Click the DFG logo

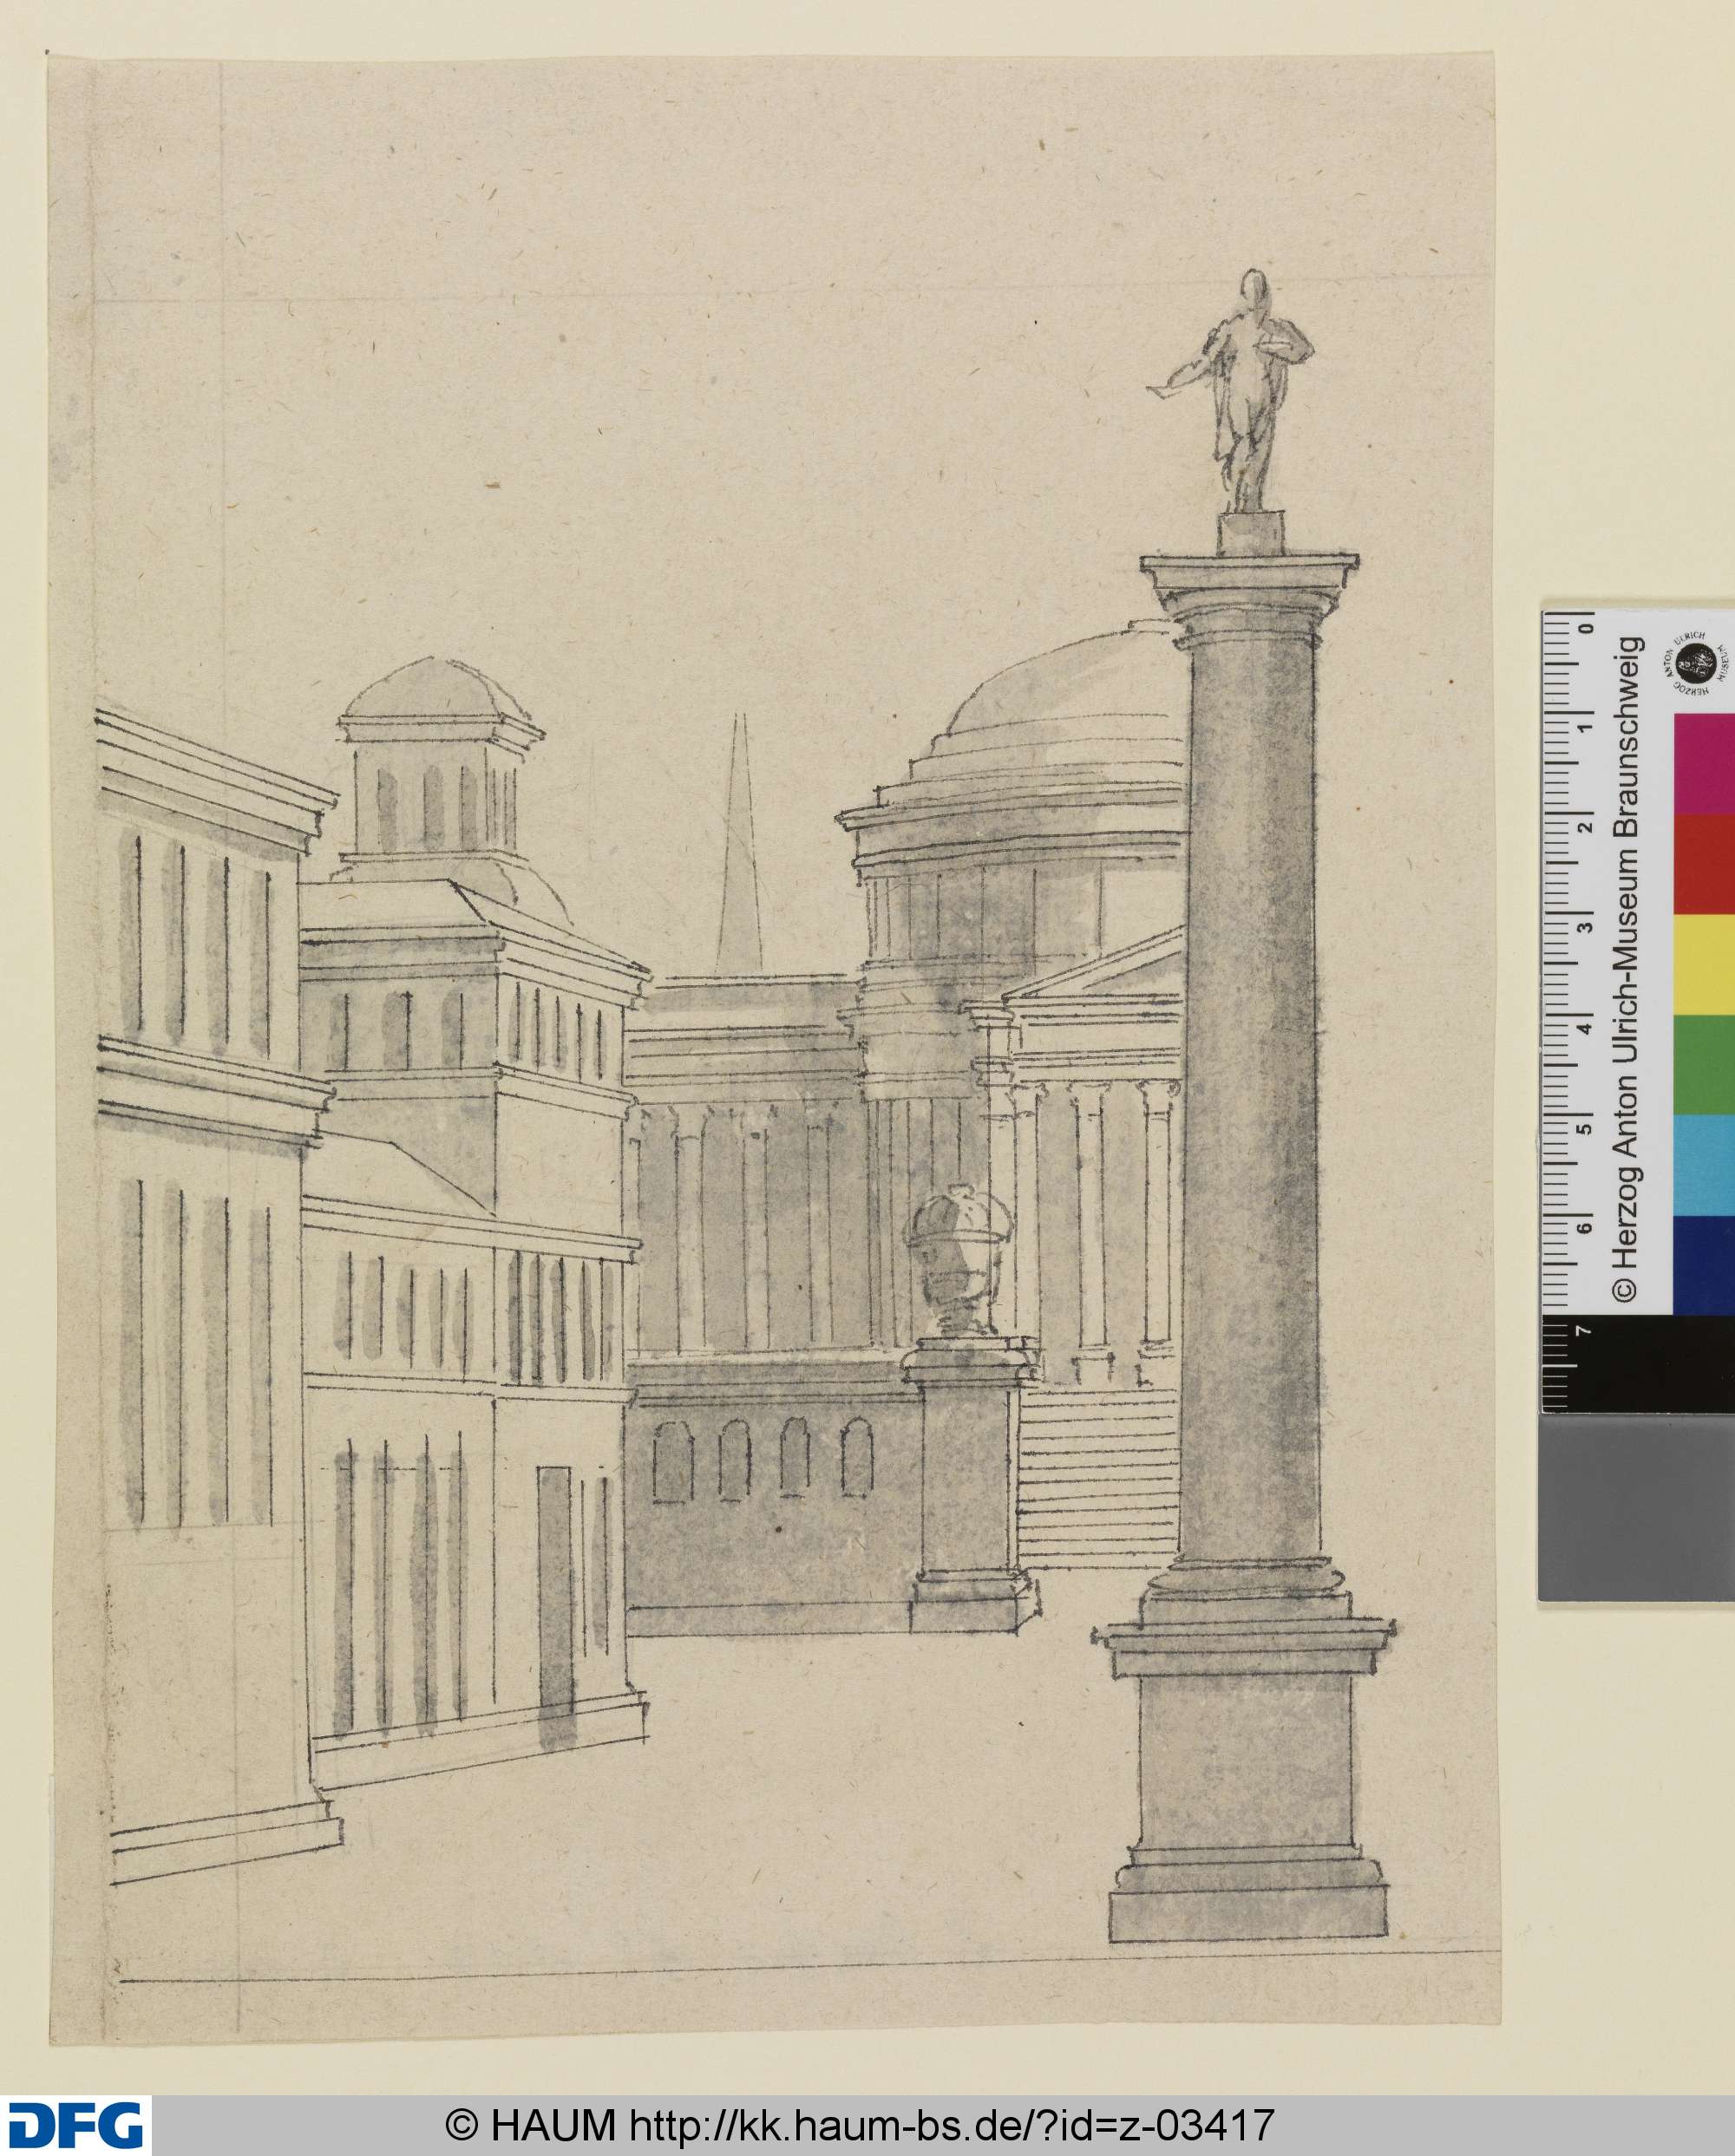coord(75,2126)
